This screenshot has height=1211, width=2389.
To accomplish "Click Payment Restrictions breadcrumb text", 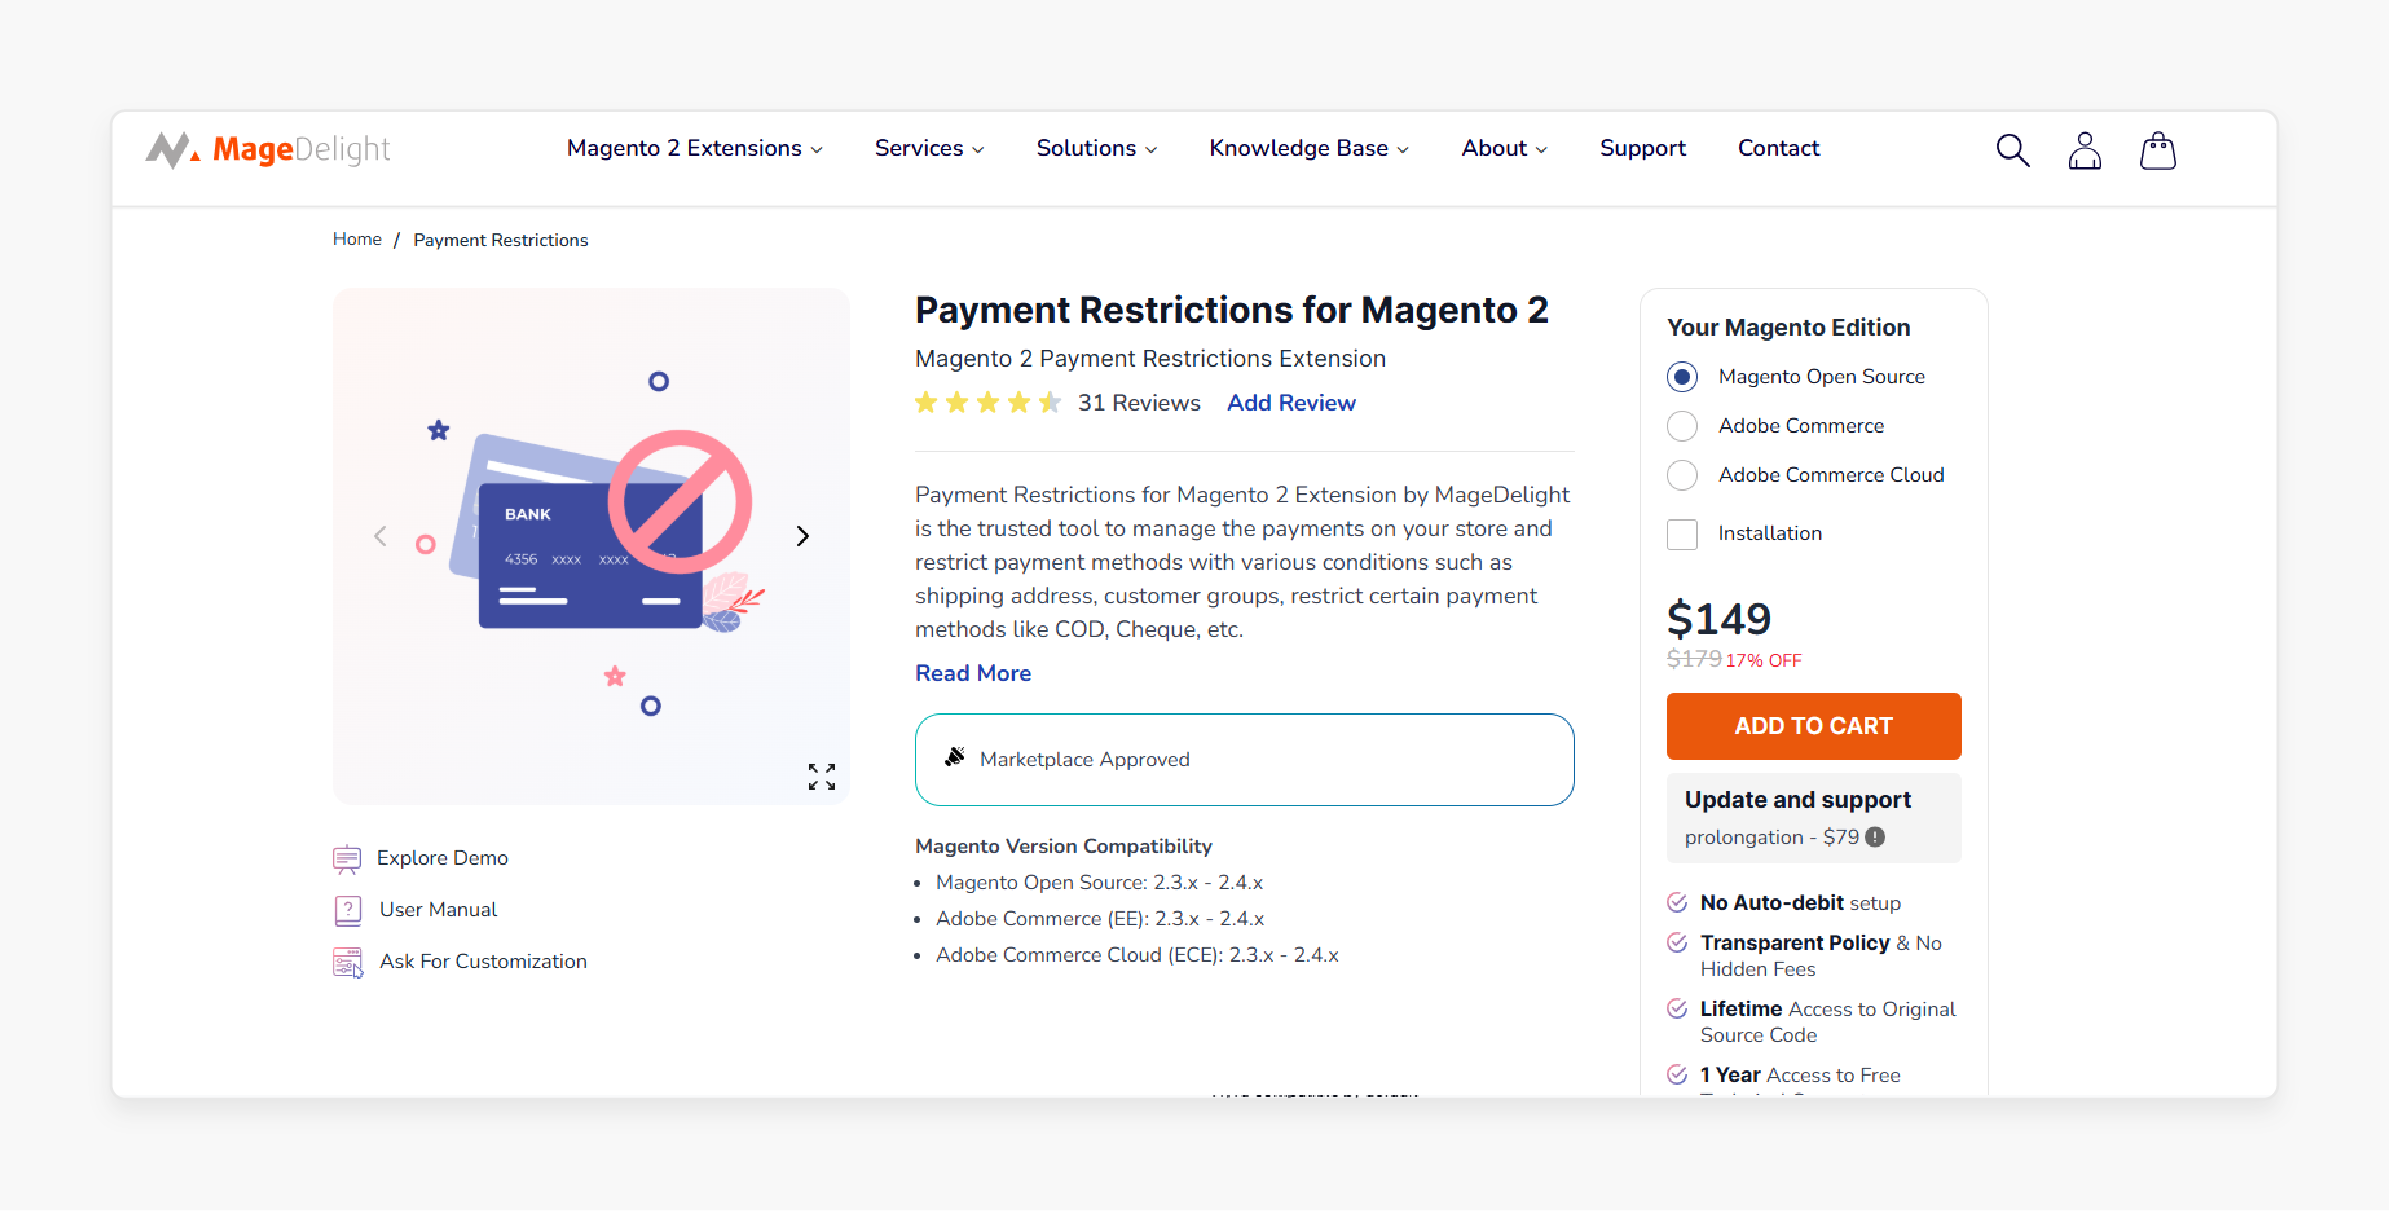I will coord(500,240).
